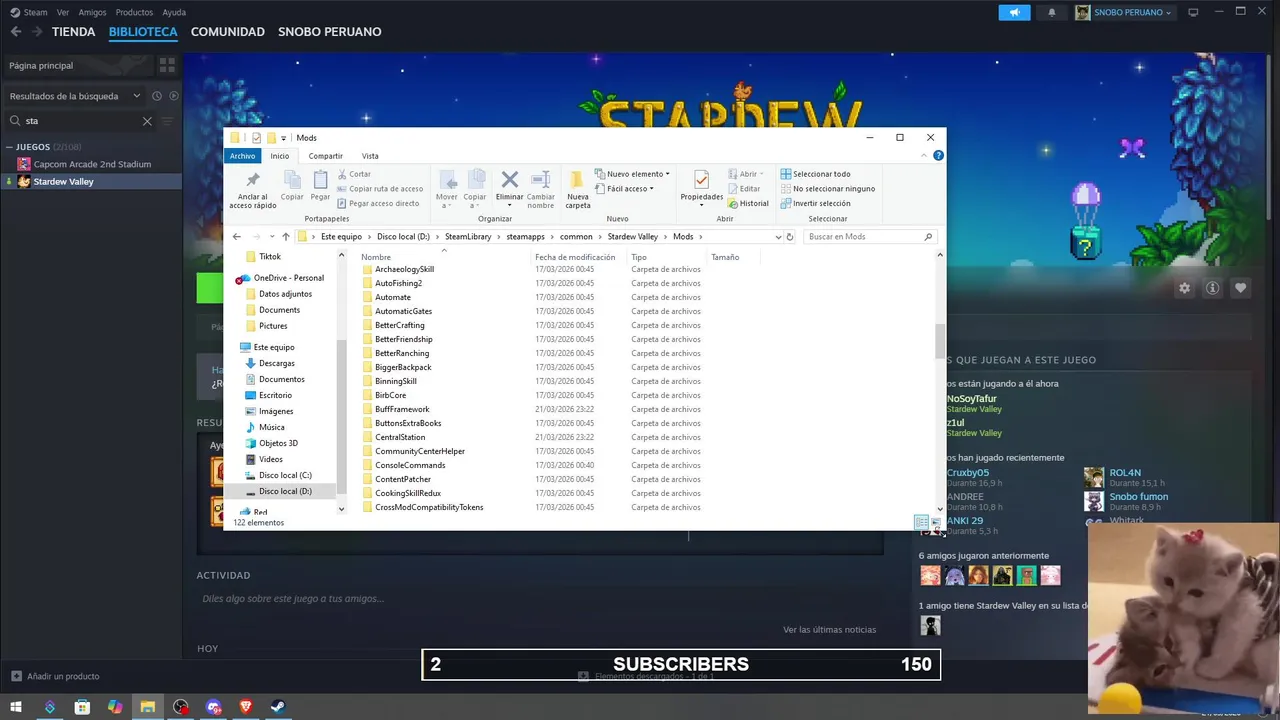Open the BIBLIOTECA tab in Steam
Viewport: 1280px width, 720px height.
(x=143, y=32)
